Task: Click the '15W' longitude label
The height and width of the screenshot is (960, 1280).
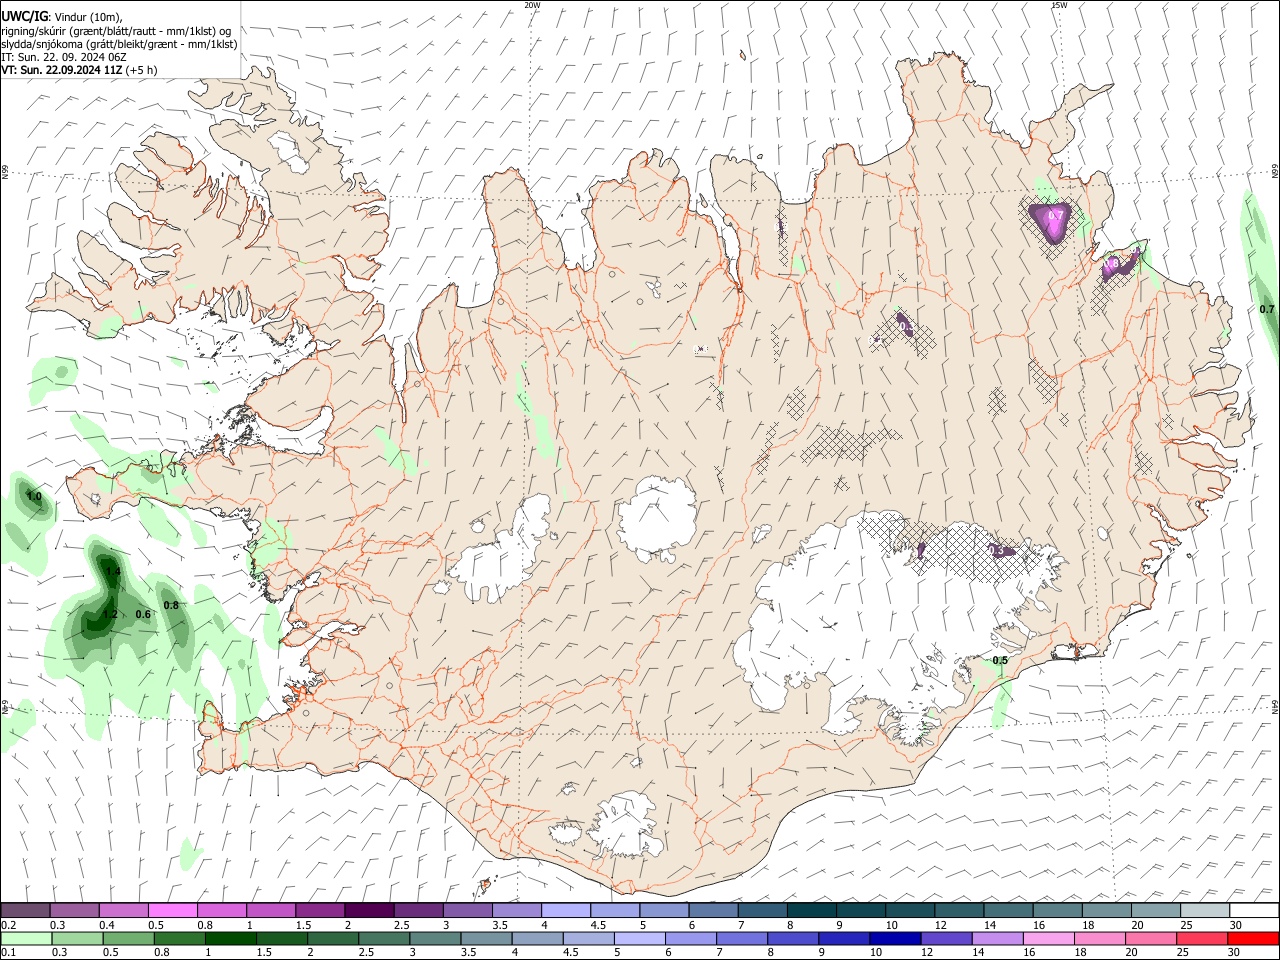Action: 1059,5
